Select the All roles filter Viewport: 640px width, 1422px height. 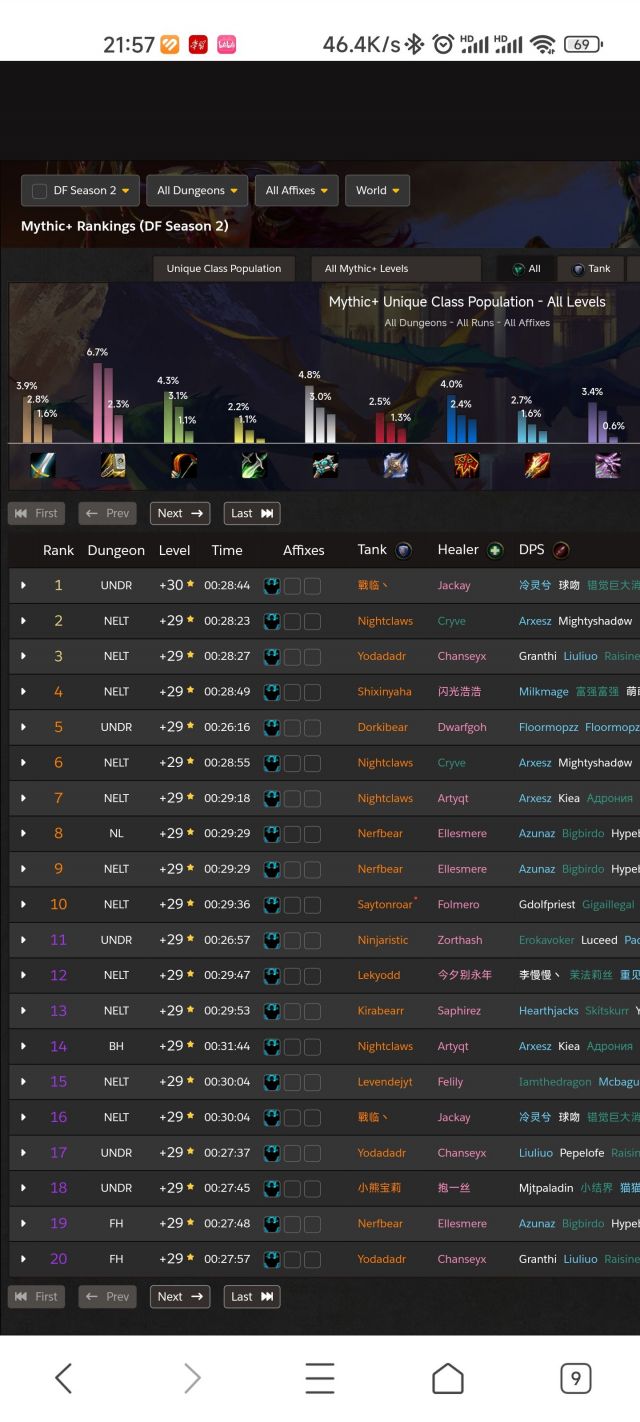(x=526, y=268)
